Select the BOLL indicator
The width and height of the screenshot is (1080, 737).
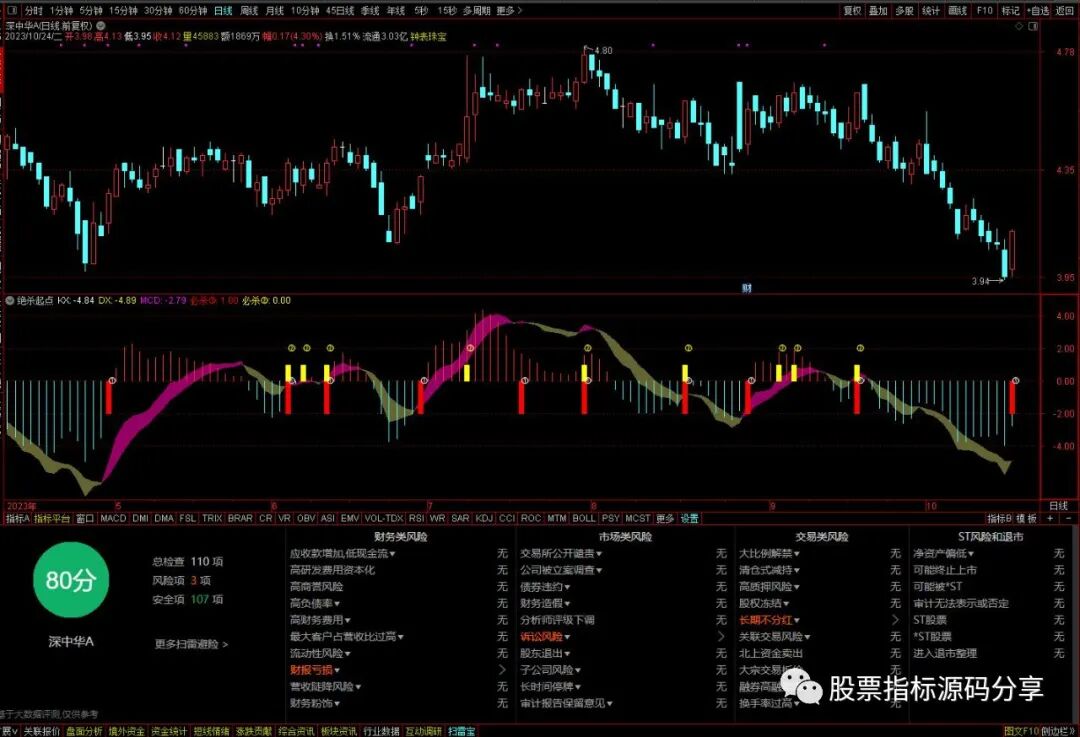pyautogui.click(x=584, y=518)
